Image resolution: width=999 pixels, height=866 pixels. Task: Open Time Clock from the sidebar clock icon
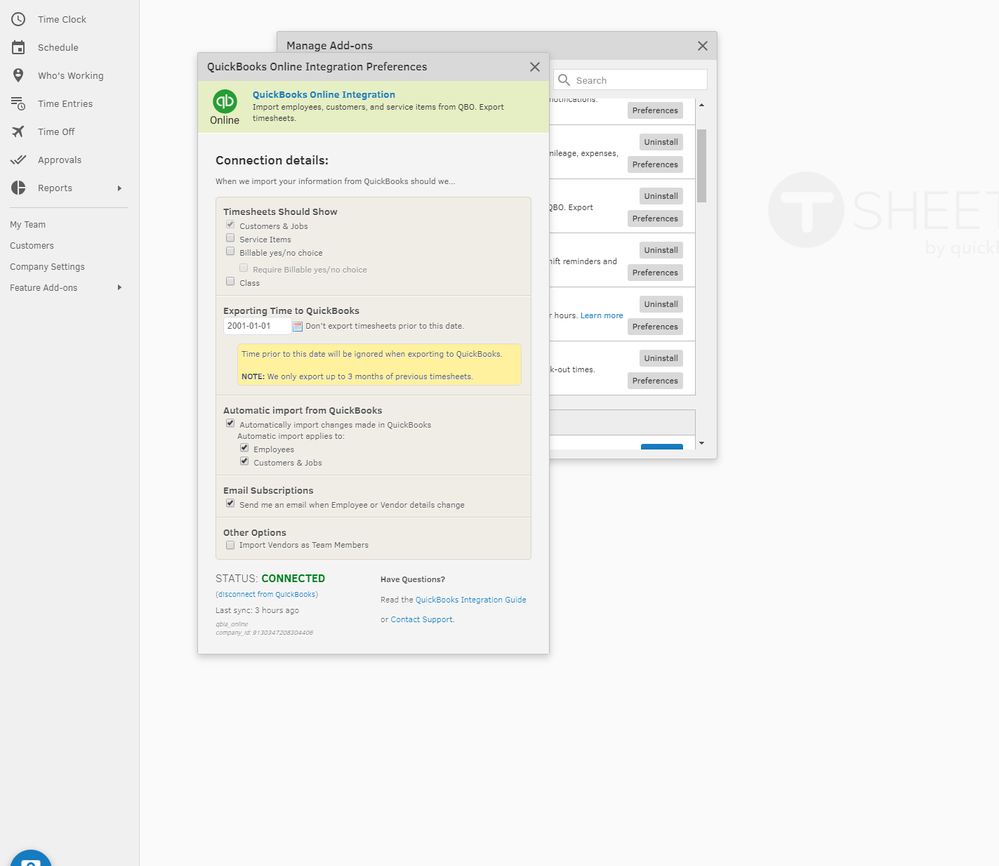18,19
